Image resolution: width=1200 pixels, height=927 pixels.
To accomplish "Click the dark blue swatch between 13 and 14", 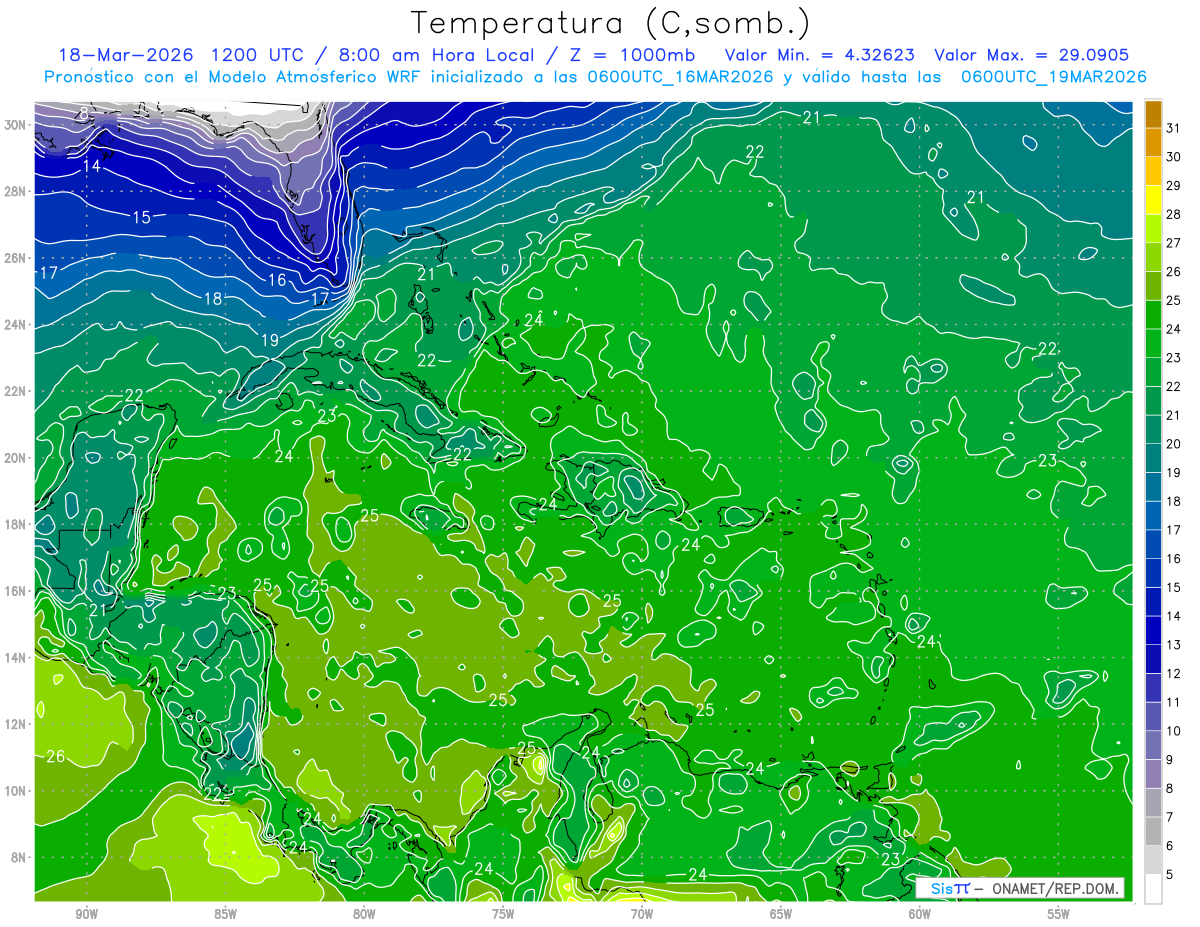I will tap(1153, 630).
